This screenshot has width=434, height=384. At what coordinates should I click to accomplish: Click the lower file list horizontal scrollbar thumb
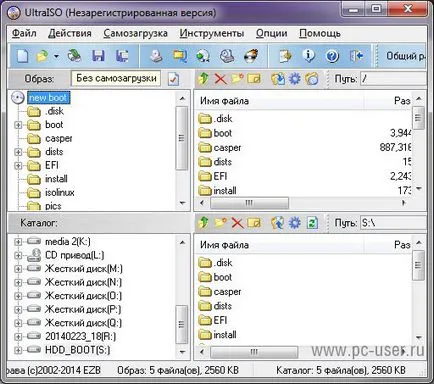254,352
